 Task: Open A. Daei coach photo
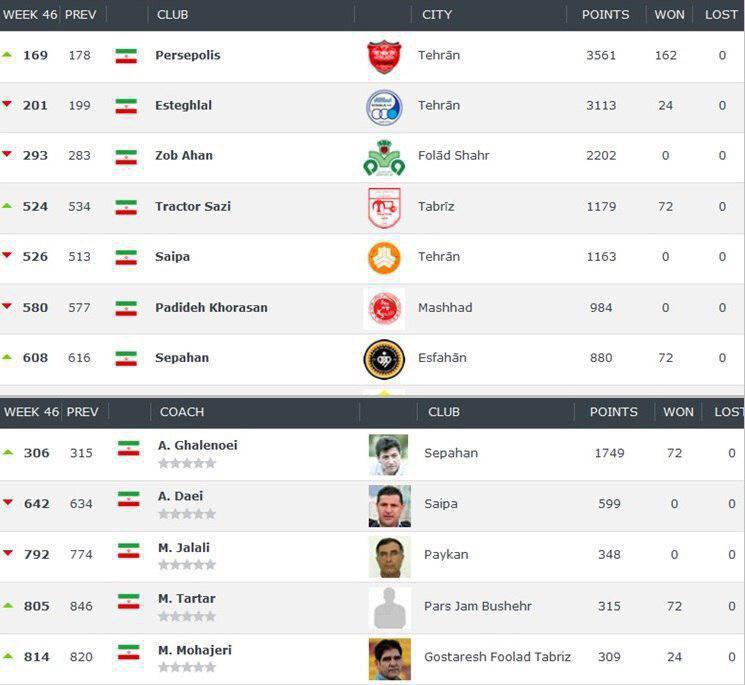tap(390, 506)
